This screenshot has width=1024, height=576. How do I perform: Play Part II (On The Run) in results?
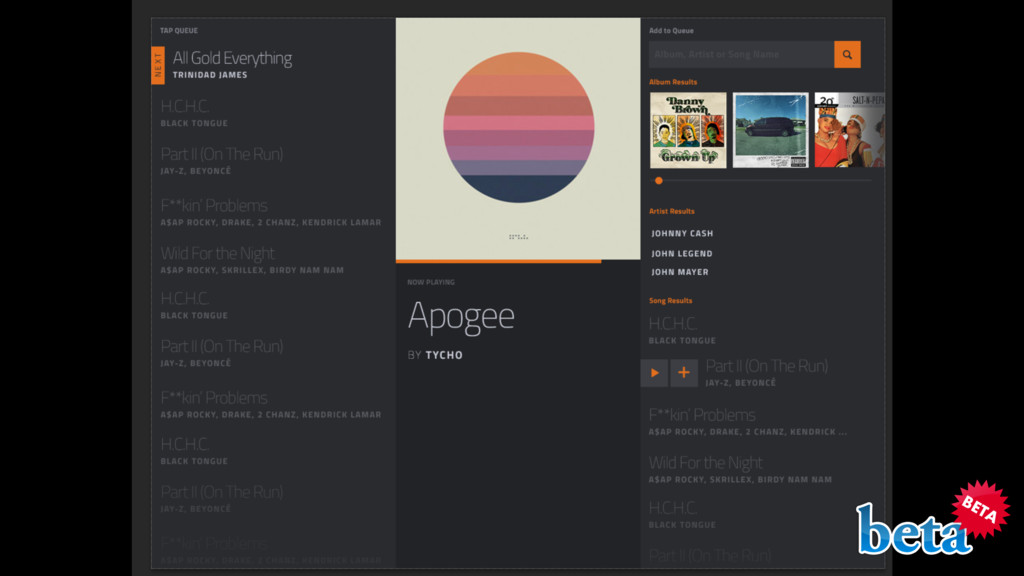[x=654, y=373]
